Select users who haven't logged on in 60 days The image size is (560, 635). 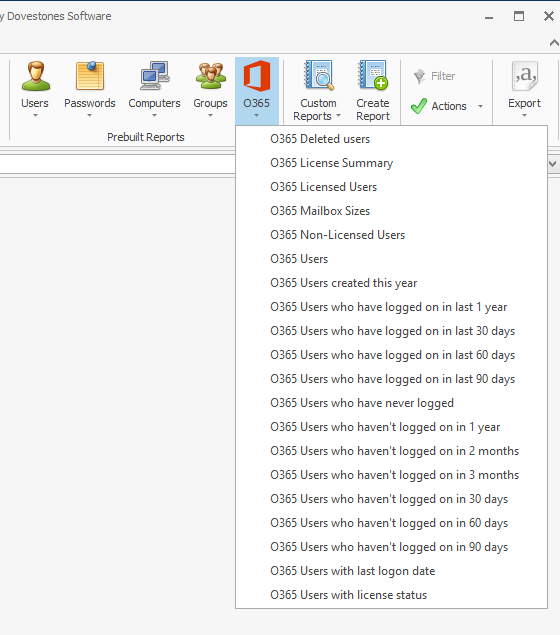(391, 523)
